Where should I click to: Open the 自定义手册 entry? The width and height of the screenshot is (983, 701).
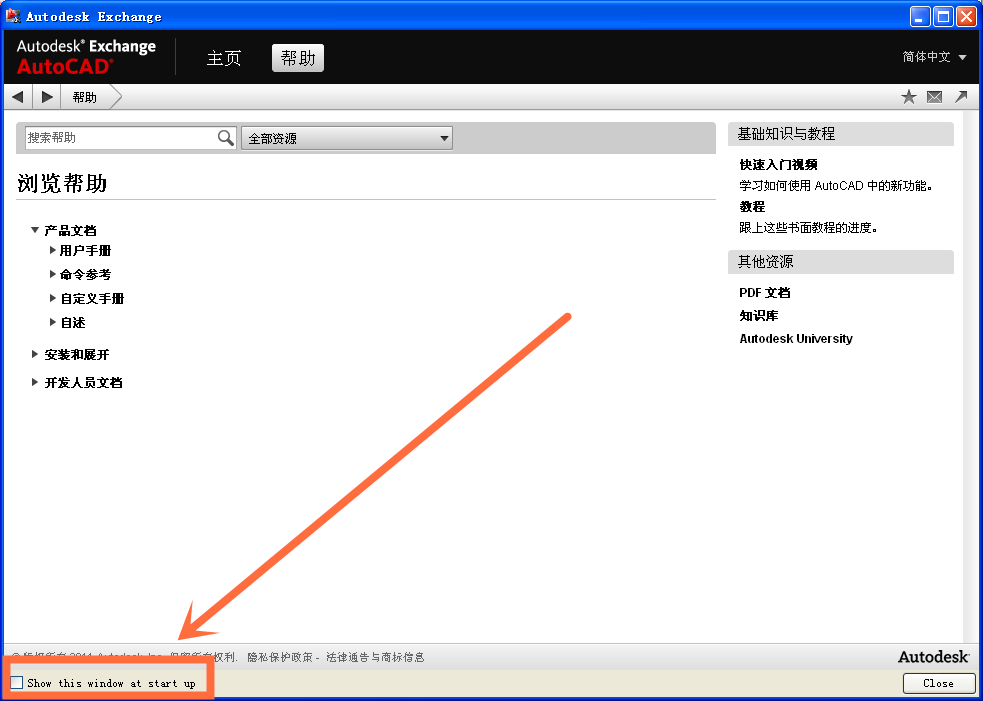coord(92,298)
